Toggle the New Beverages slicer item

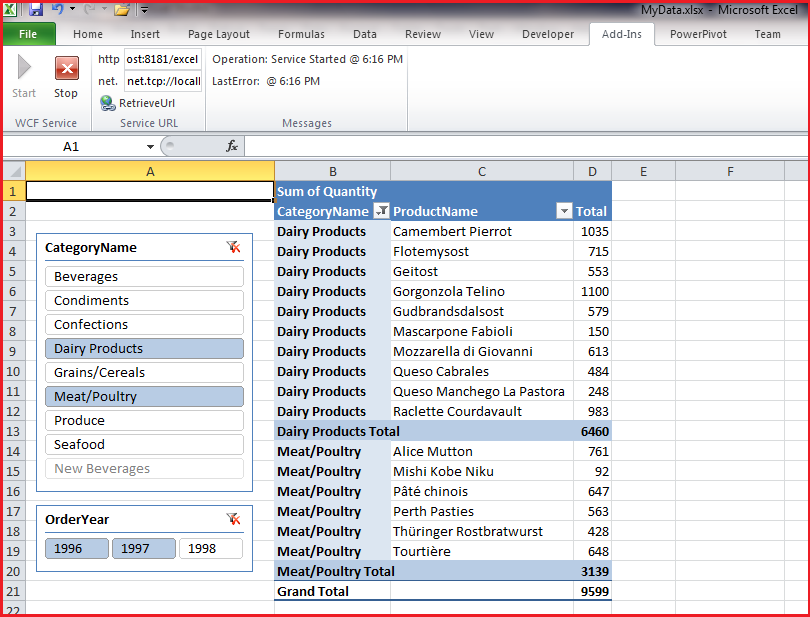tap(144, 469)
